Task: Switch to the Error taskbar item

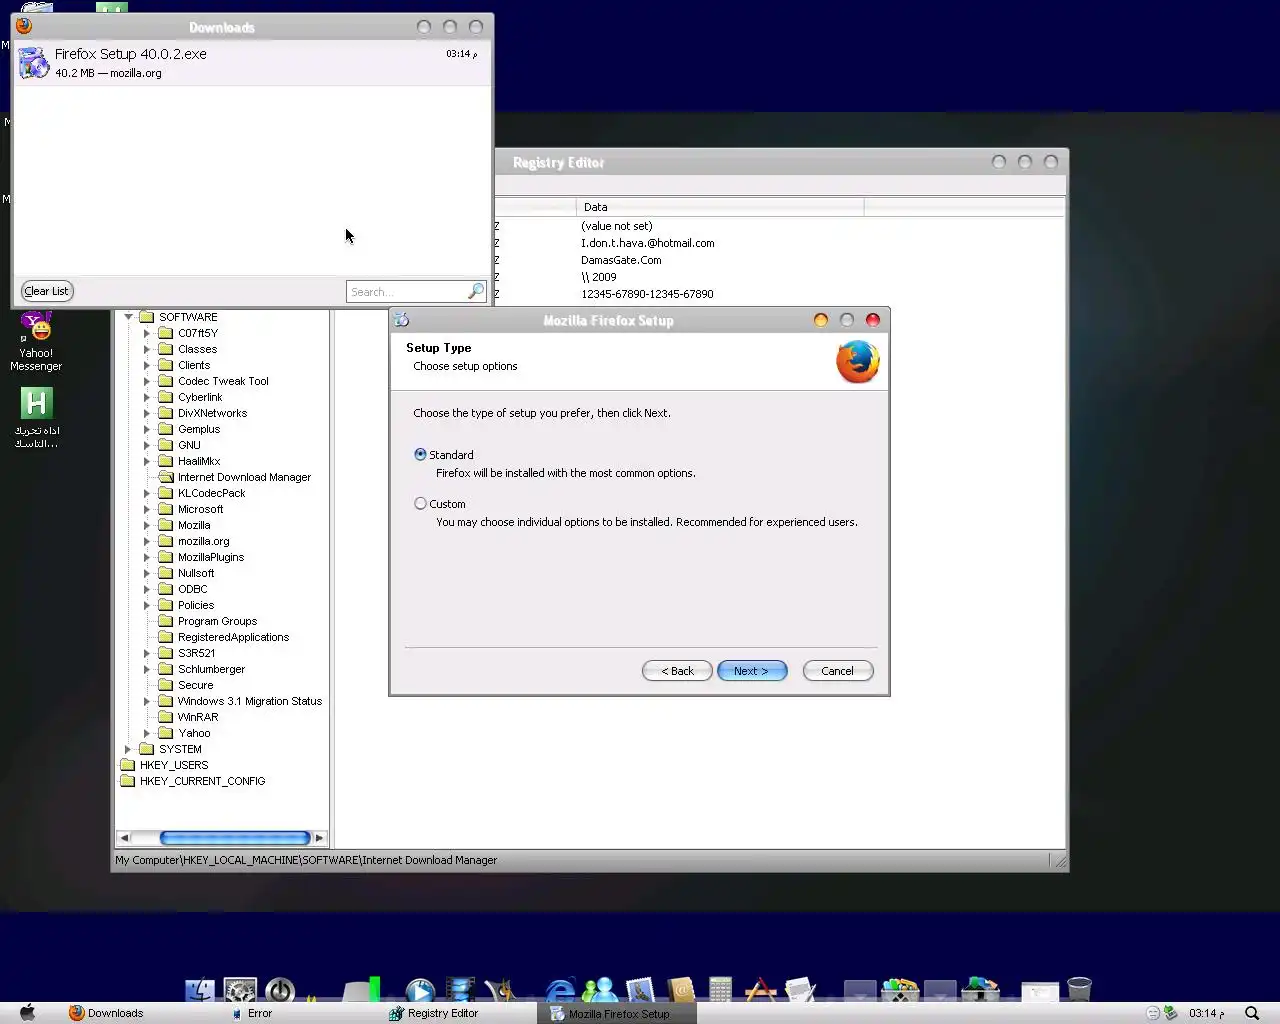Action: point(251,1013)
